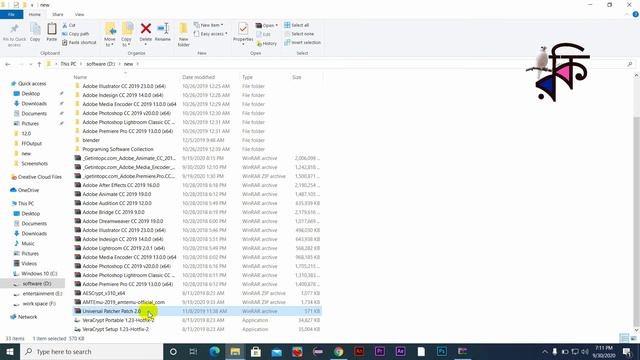The width and height of the screenshot is (640, 360).
Task: Click the taskbar search box
Action: (91, 351)
